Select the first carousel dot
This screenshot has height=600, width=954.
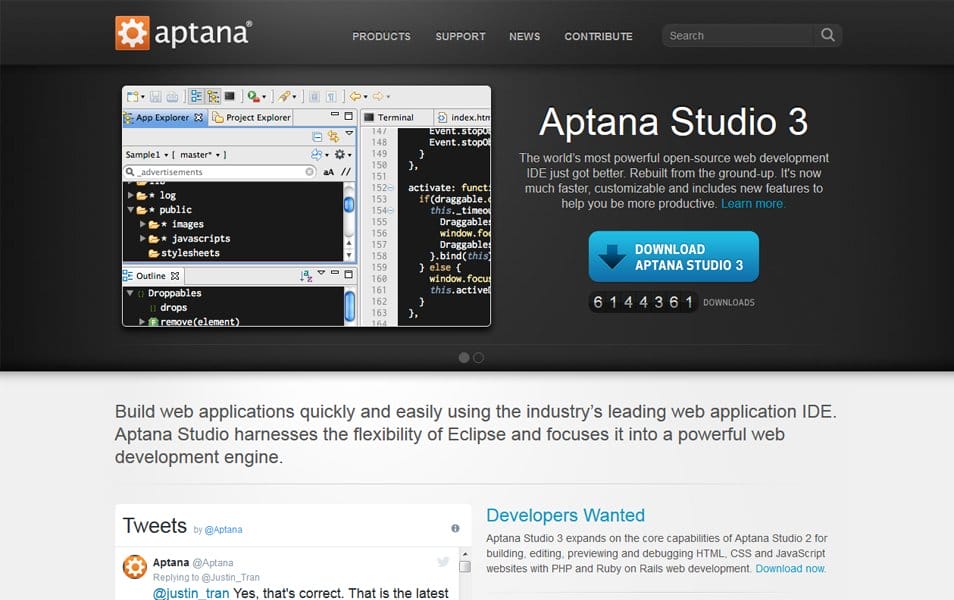coord(464,358)
